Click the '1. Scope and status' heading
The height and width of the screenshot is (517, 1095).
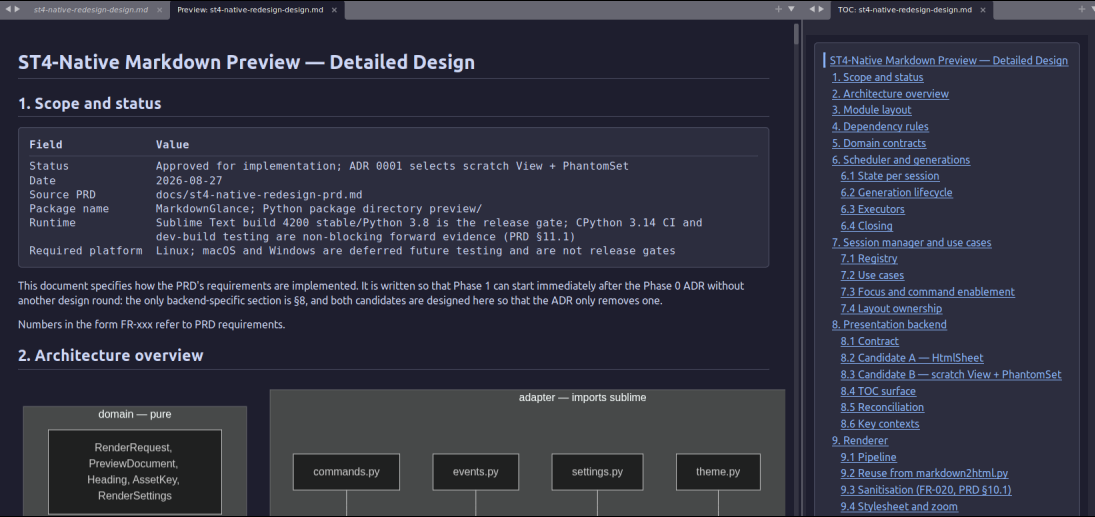(89, 104)
